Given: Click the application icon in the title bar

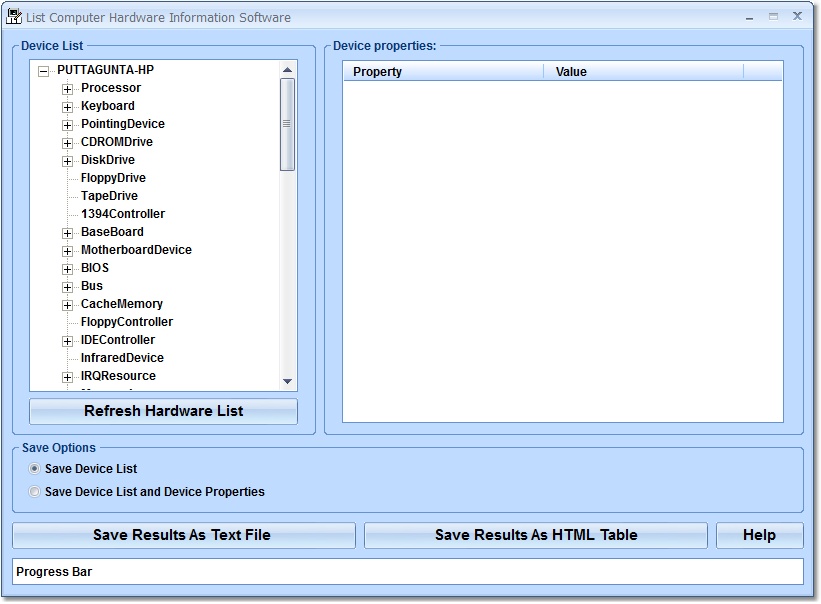Looking at the screenshot, I should [x=14, y=17].
